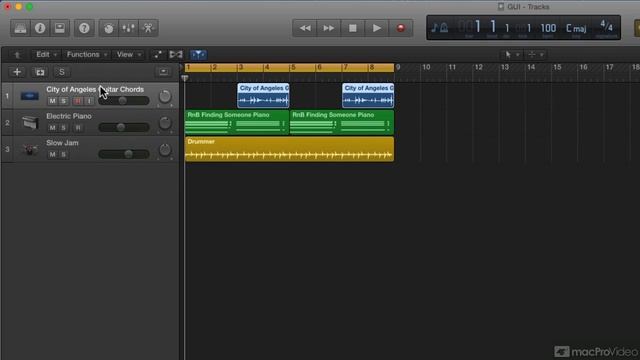Click the stop transport button
This screenshot has width=640, height=360.
pyautogui.click(x=352, y=28)
